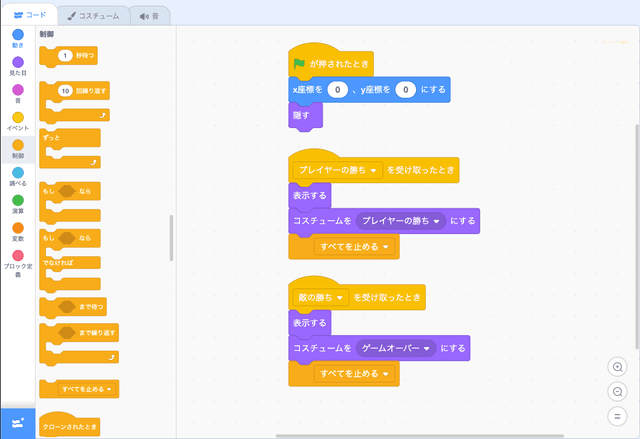Screen dimensions: 640x439
Task: Click the 隠す hide block
Action: (304, 115)
